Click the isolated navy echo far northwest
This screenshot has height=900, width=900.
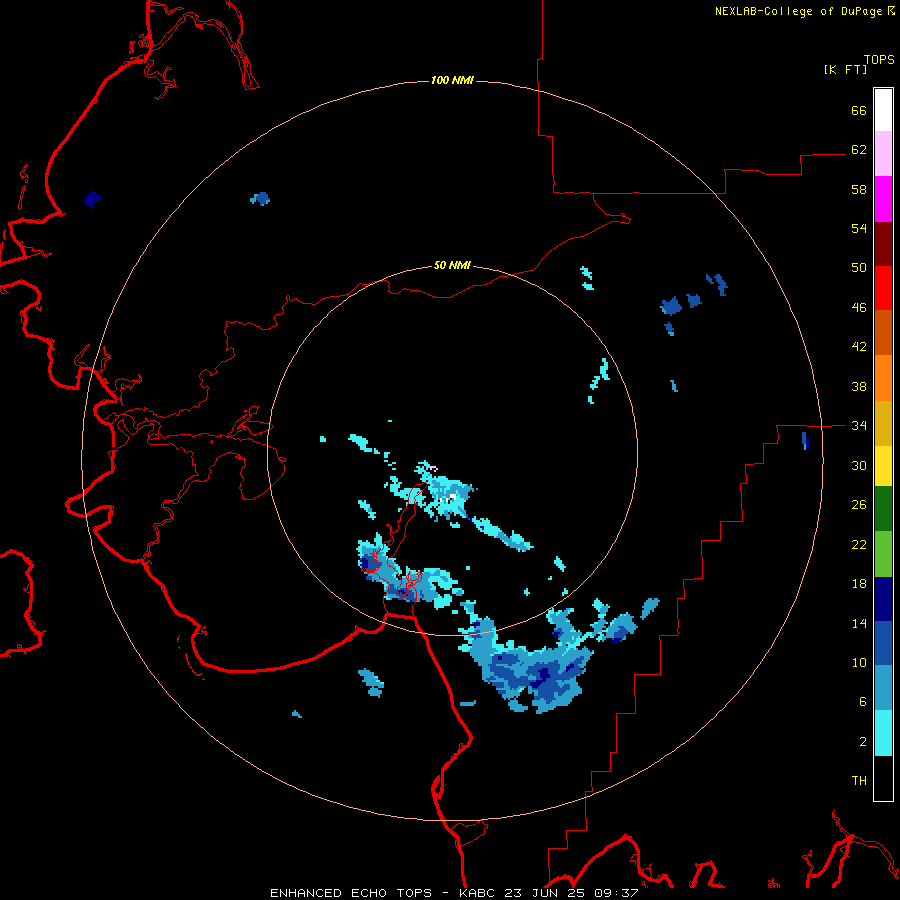pyautogui.click(x=92, y=200)
